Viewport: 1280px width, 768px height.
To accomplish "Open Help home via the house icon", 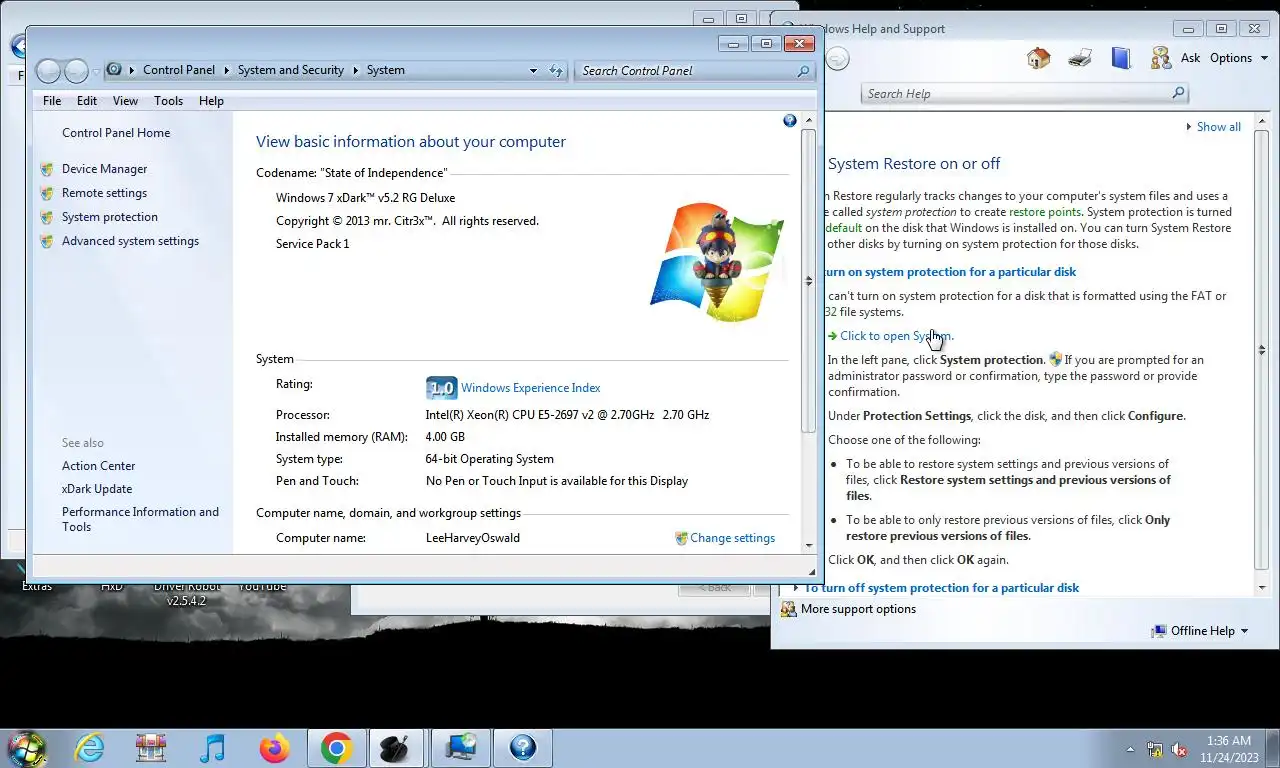I will click(x=1038, y=58).
